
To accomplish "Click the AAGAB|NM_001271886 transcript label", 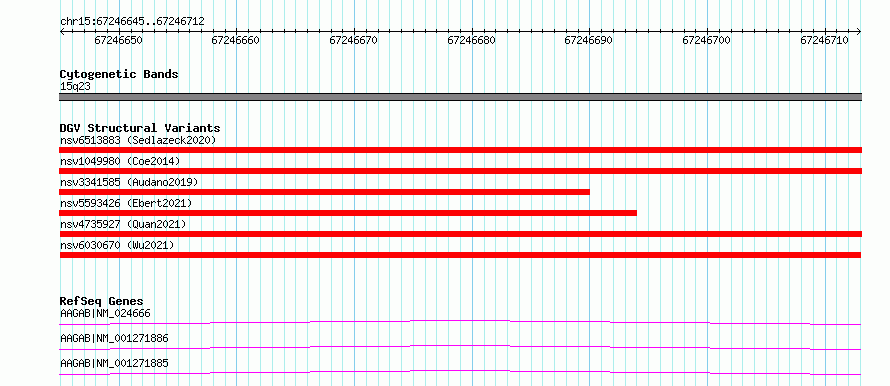I will click(x=114, y=338).
